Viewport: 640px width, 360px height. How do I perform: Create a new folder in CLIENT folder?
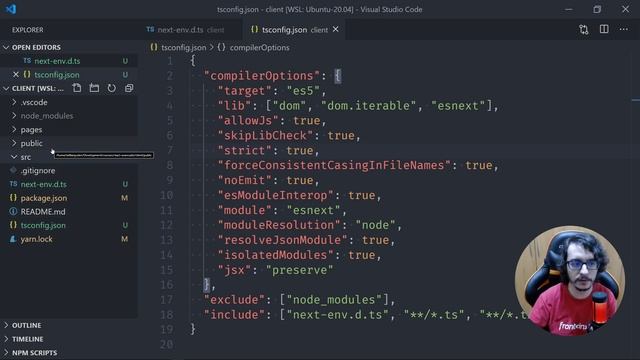pos(94,88)
